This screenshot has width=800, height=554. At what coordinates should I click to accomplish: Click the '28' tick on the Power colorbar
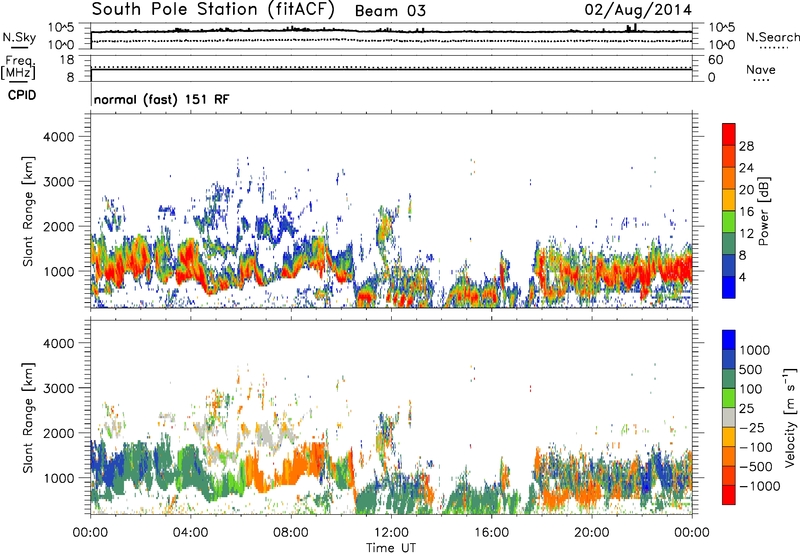click(x=746, y=146)
